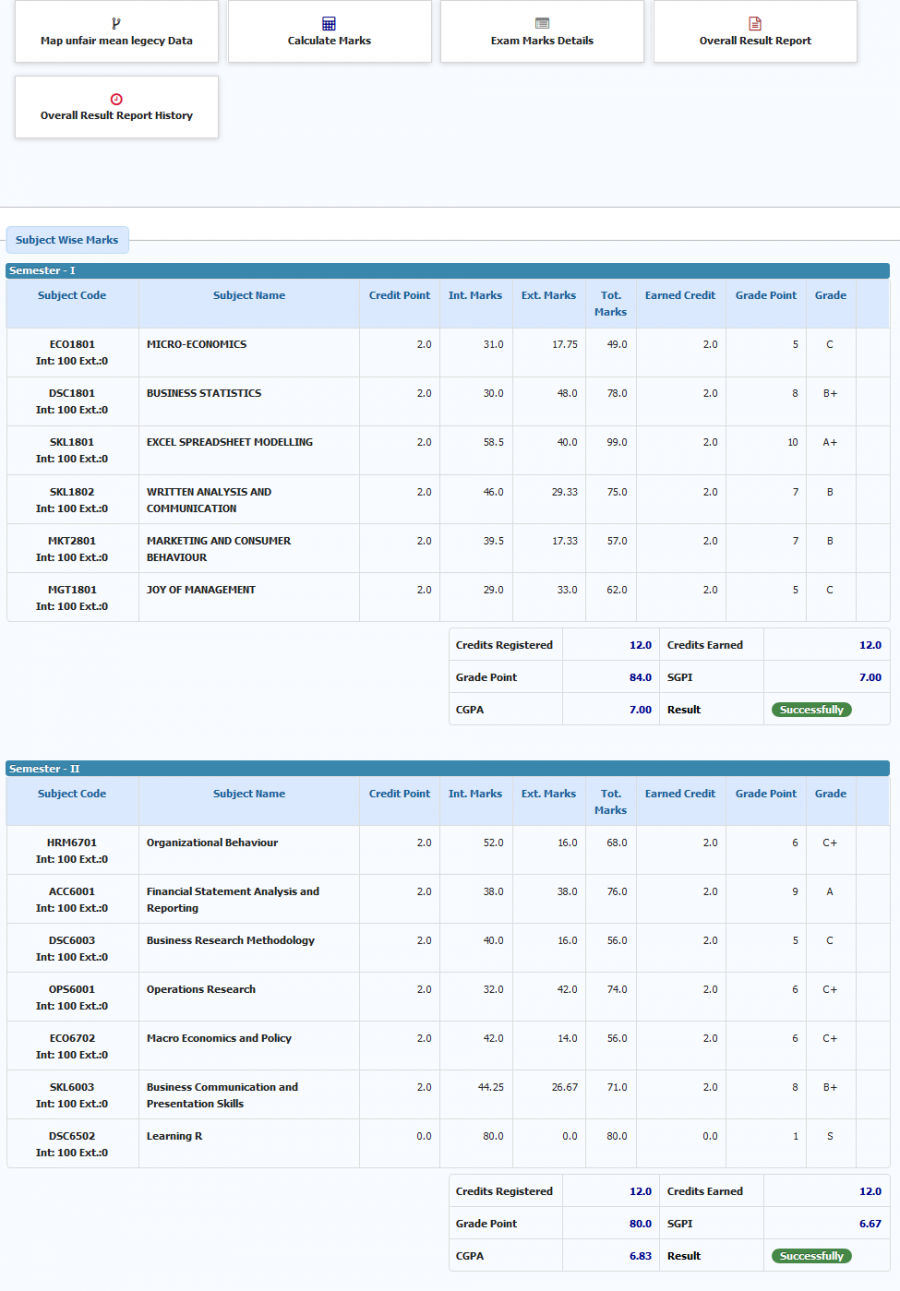This screenshot has height=1291, width=900.
Task: Click Business Research Methodology subject name
Action: (230, 940)
